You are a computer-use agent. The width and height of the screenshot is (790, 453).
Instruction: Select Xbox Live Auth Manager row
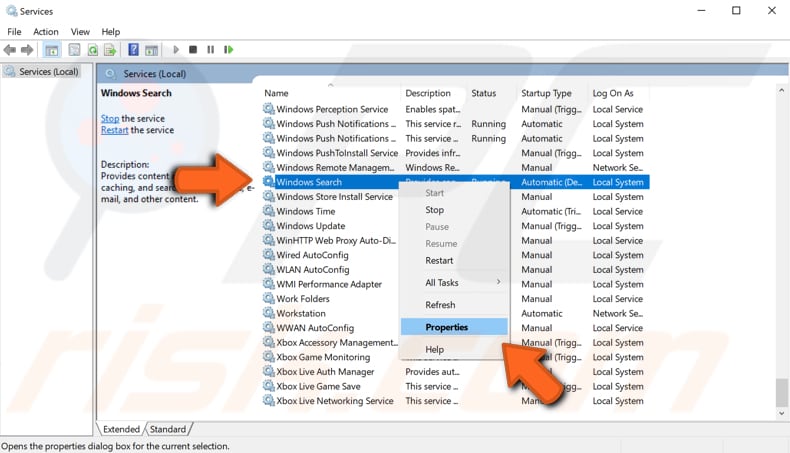point(455,372)
